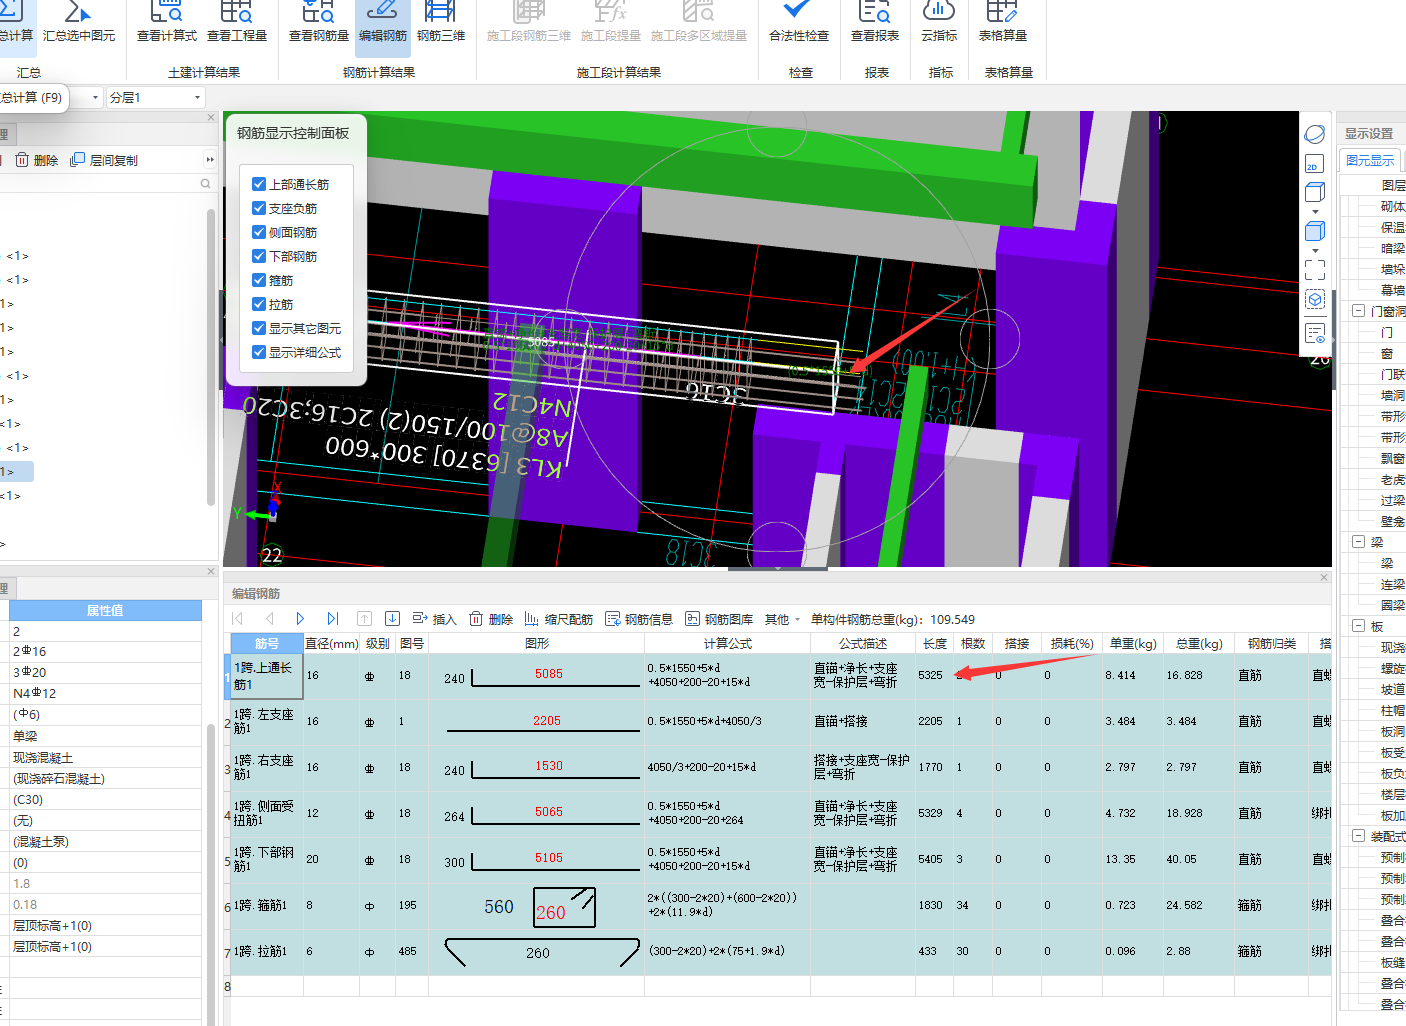Expand component list toolbar overflow arrow
Image resolution: width=1406 pixels, height=1026 pixels.
pyautogui.click(x=210, y=160)
